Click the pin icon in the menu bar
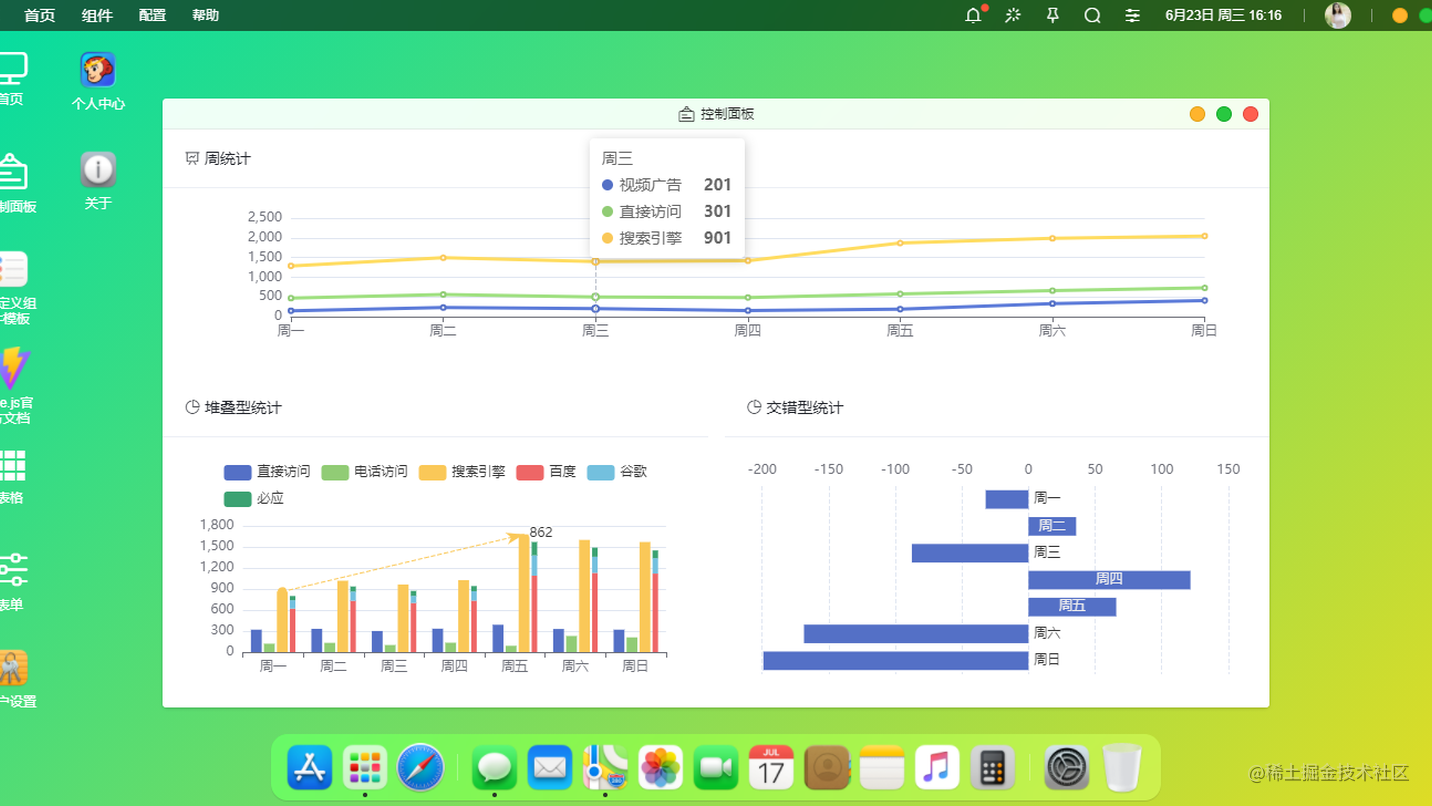The height and width of the screenshot is (806, 1432). point(1052,15)
